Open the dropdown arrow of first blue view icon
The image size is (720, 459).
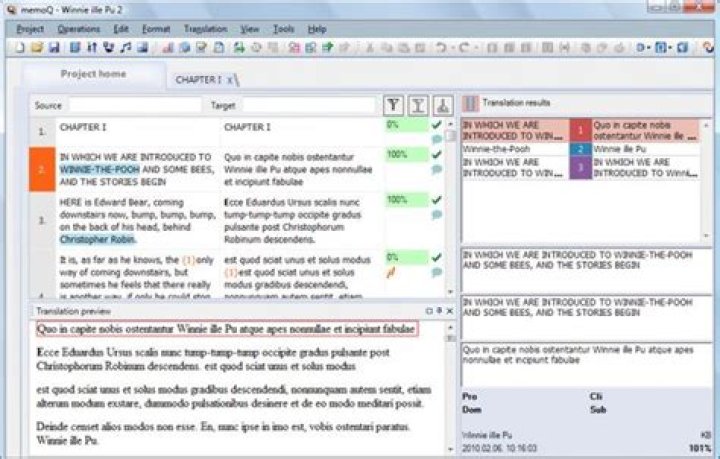(648, 48)
